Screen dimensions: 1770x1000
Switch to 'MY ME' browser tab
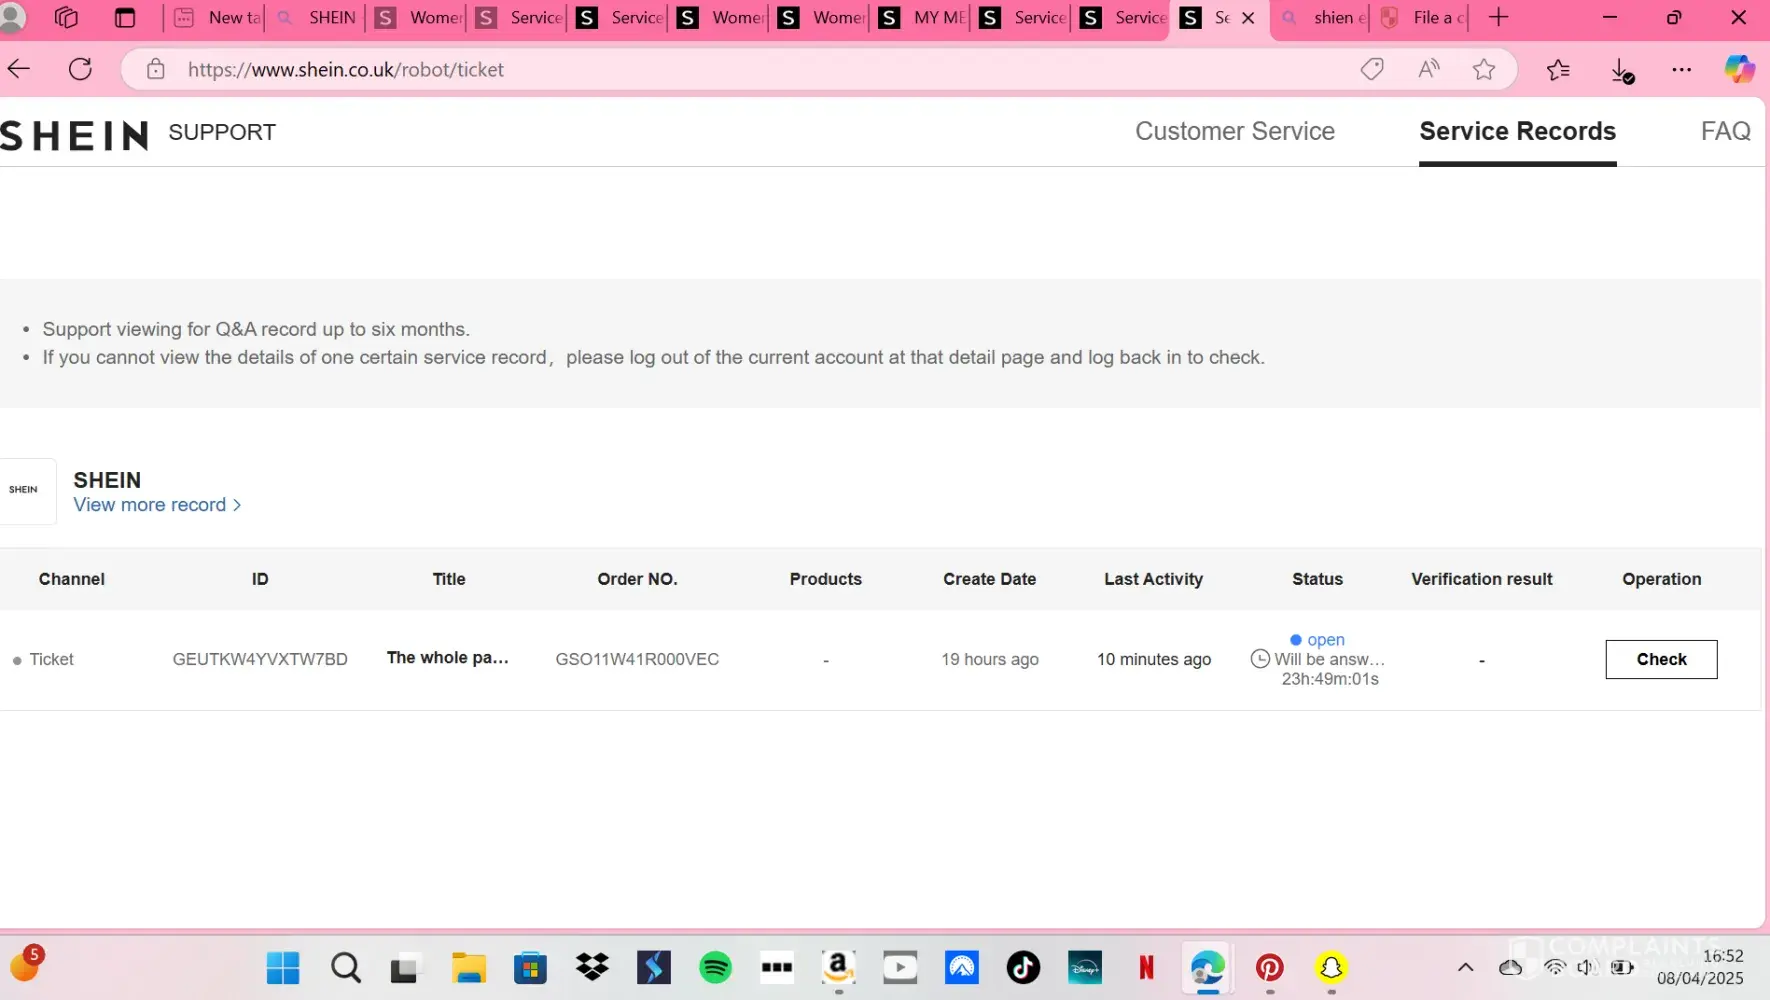(925, 18)
